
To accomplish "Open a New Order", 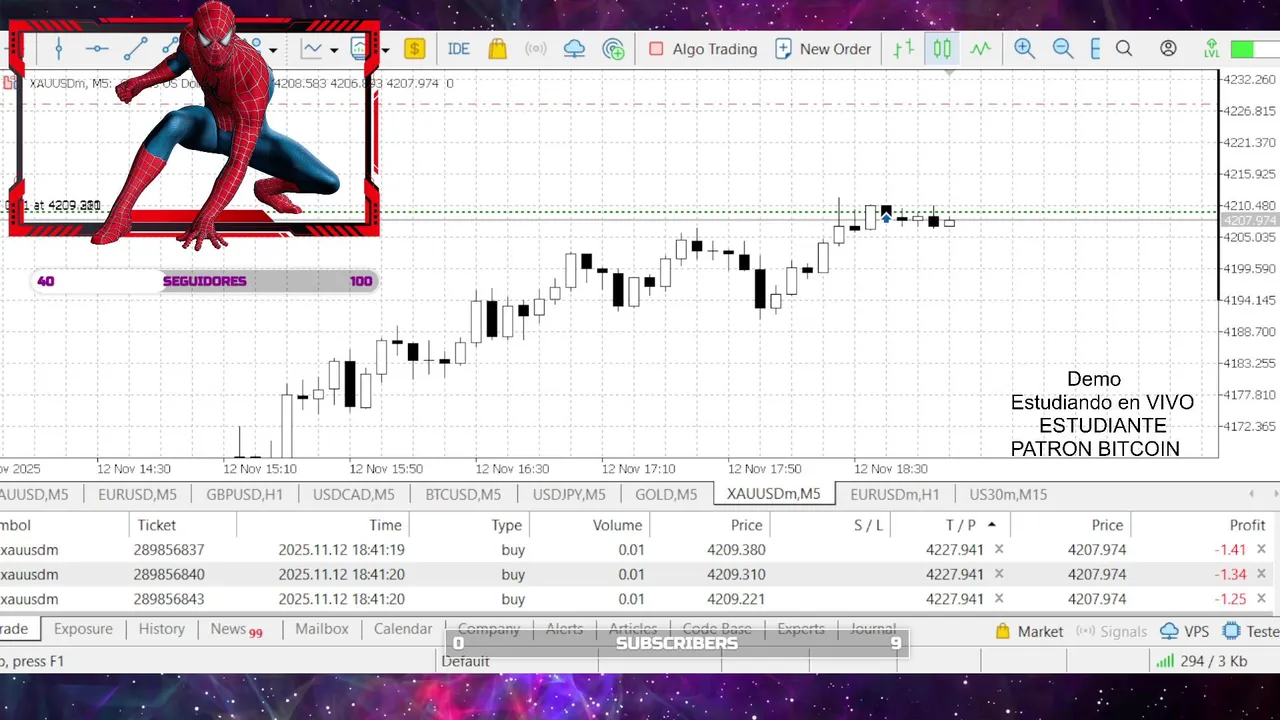I will (x=823, y=48).
